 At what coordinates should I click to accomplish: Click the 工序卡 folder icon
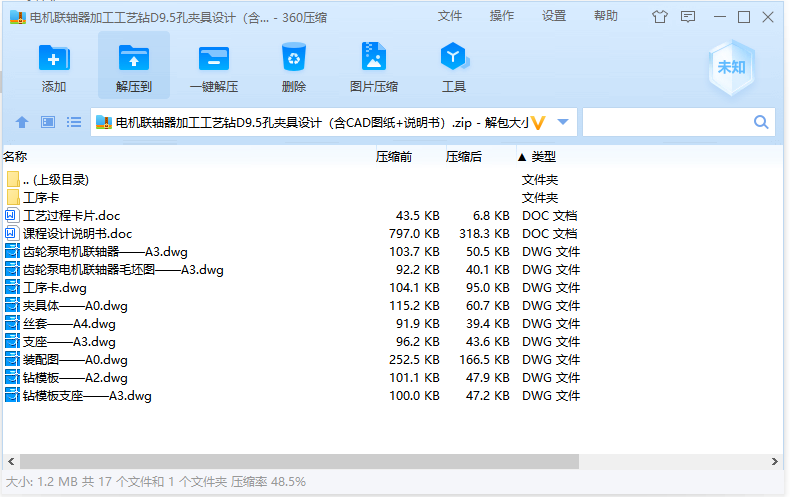click(13, 197)
